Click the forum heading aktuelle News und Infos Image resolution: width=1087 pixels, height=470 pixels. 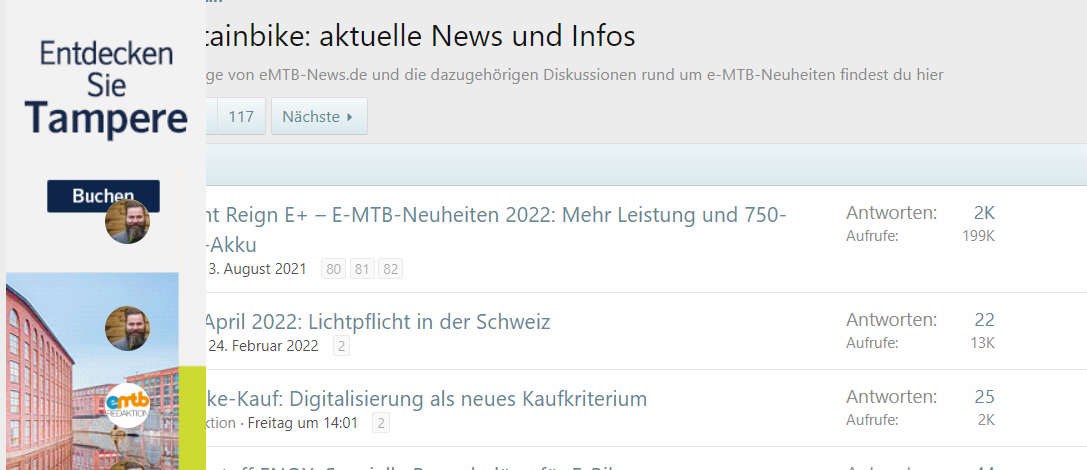coord(420,37)
